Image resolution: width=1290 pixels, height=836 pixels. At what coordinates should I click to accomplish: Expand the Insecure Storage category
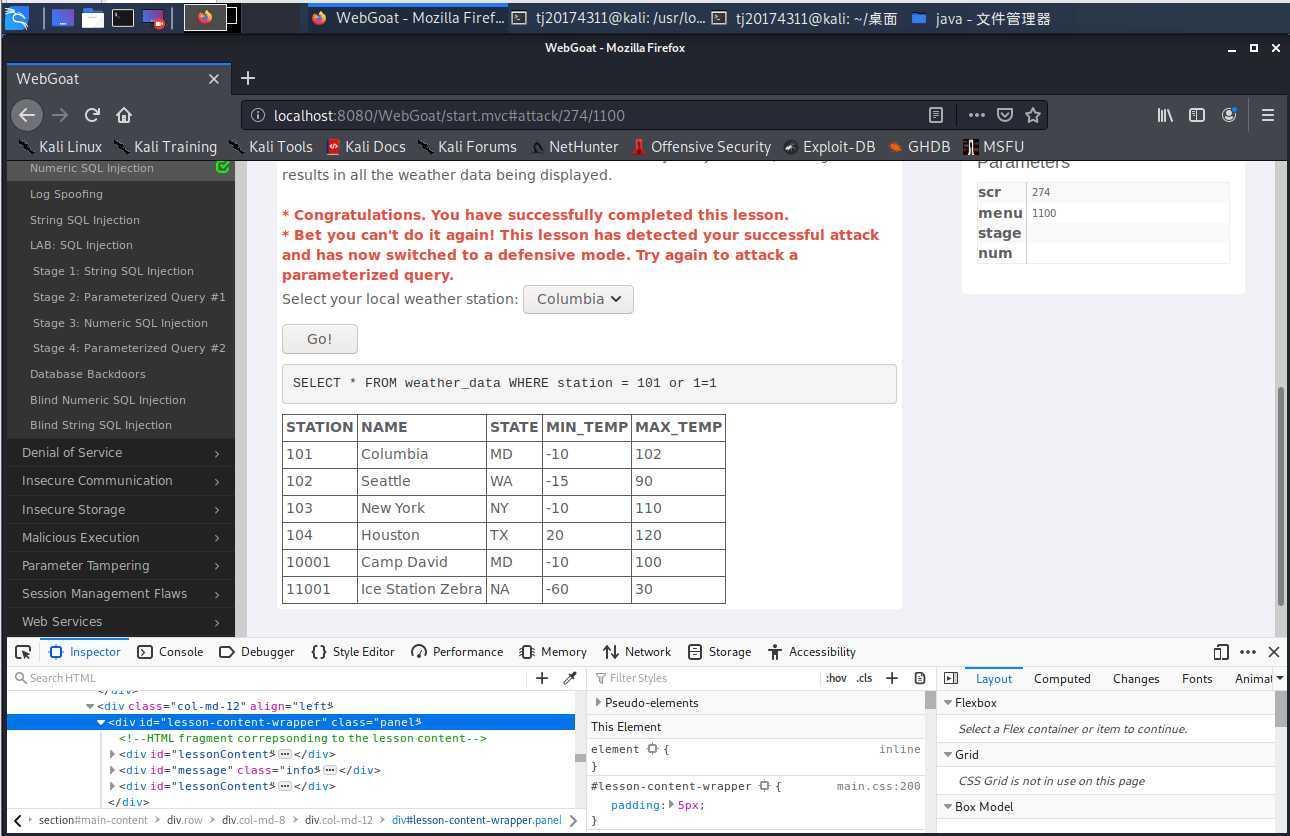tap(121, 509)
